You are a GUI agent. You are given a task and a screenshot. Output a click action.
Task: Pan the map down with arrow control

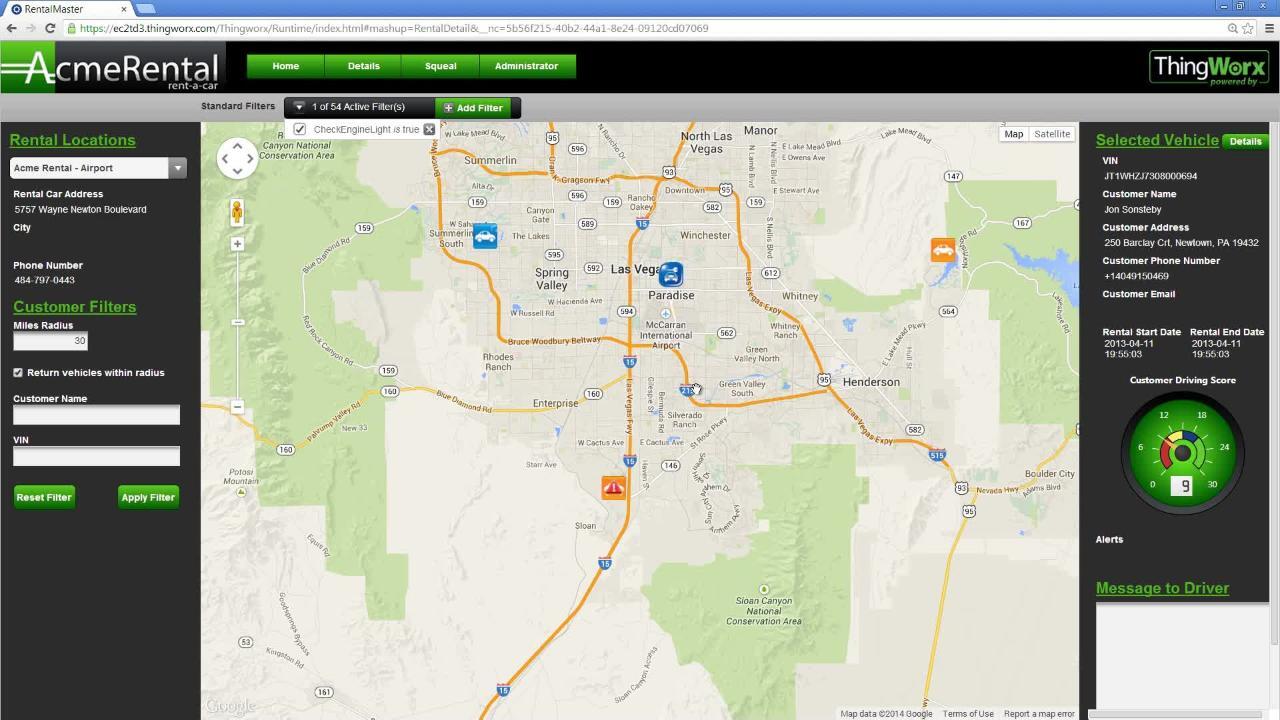237,171
